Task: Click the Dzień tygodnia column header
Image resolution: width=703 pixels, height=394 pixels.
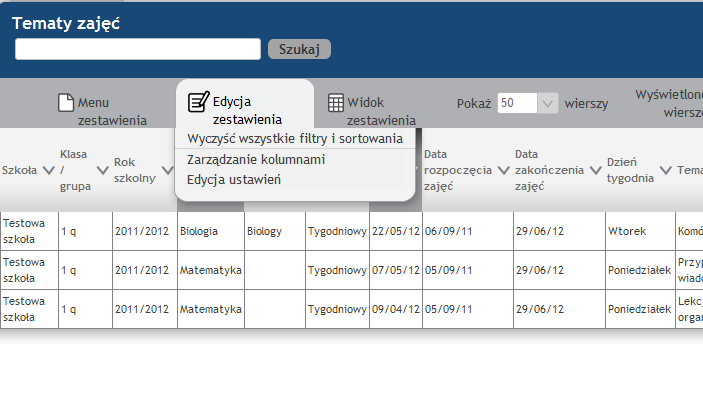Action: pos(630,170)
